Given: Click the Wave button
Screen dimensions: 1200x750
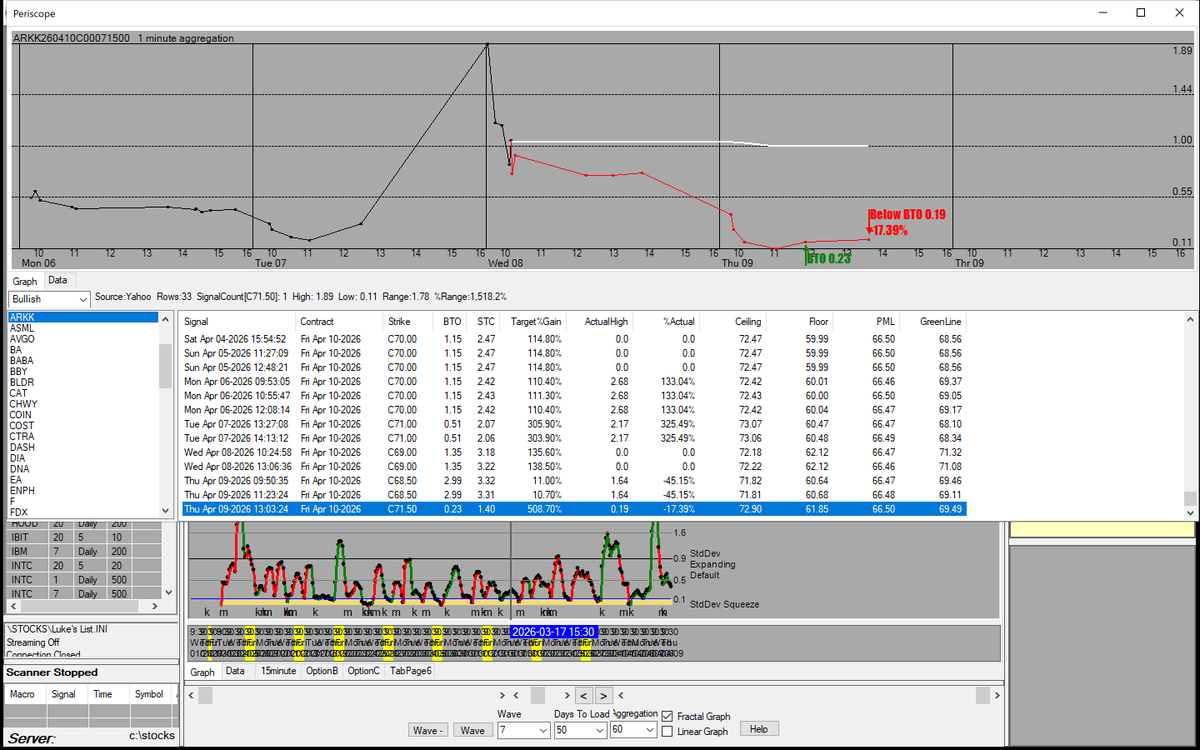Looking at the screenshot, I should click(473, 730).
